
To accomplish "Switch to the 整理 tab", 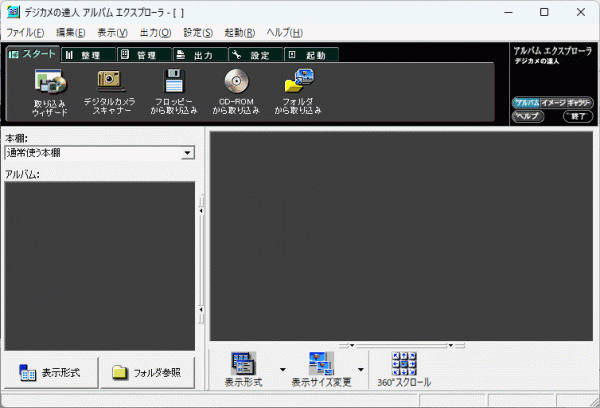I will (88, 55).
